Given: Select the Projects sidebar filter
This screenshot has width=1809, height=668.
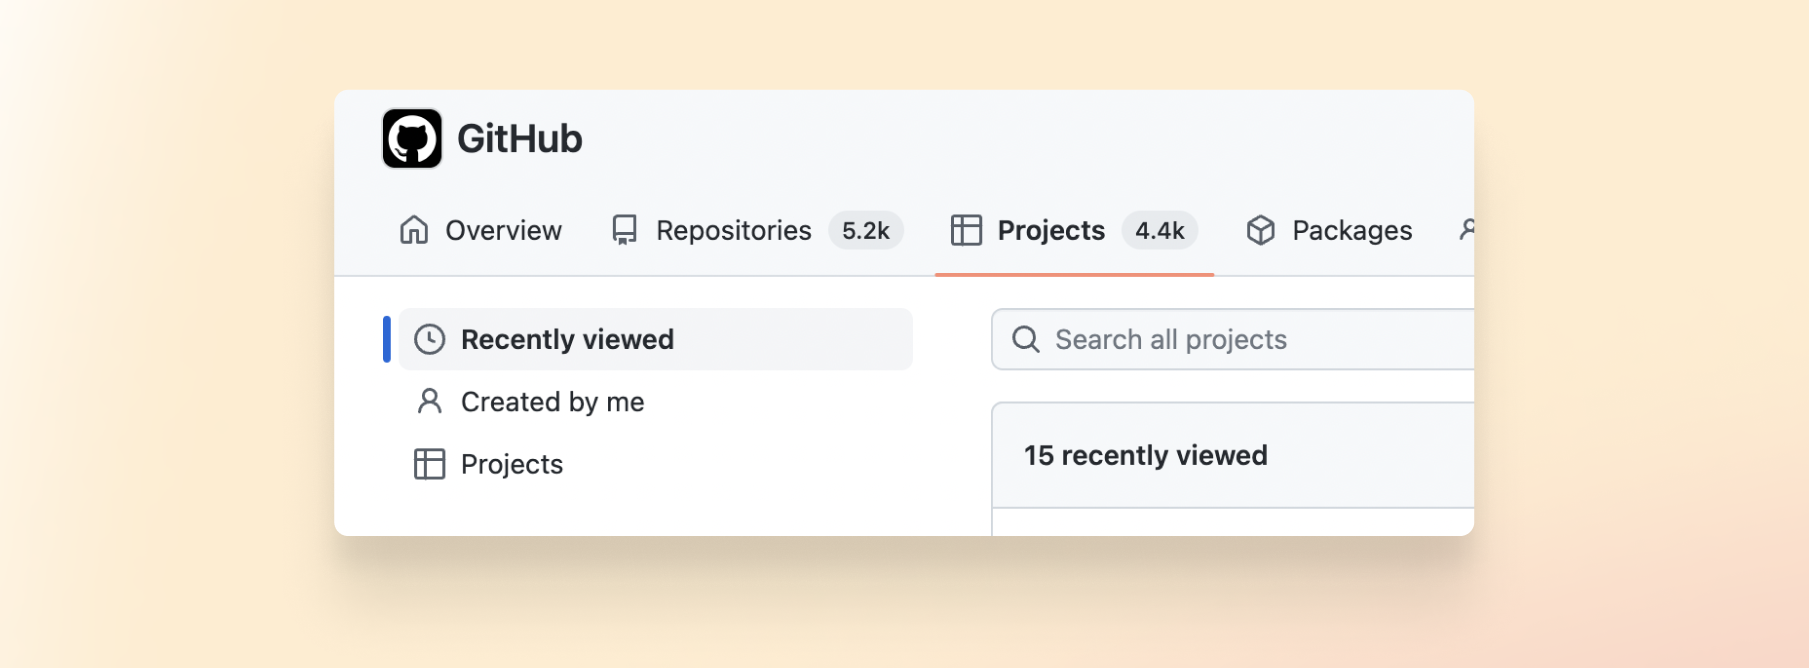Looking at the screenshot, I should [511, 464].
